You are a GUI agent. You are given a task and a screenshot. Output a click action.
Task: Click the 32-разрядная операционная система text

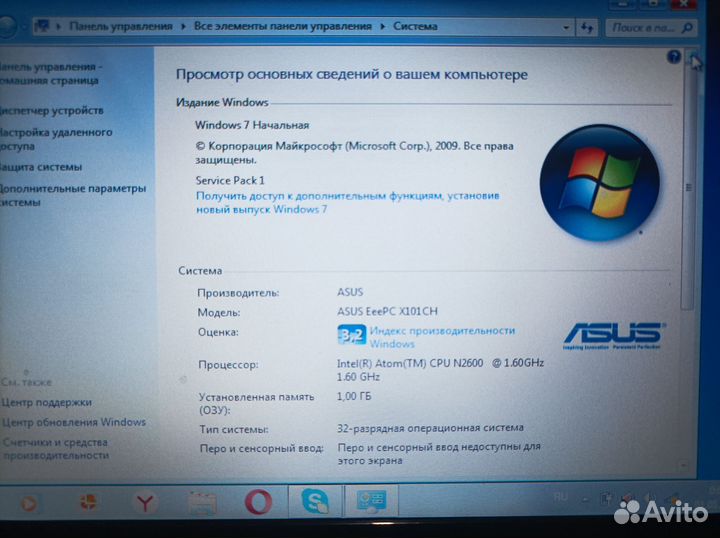[430, 428]
